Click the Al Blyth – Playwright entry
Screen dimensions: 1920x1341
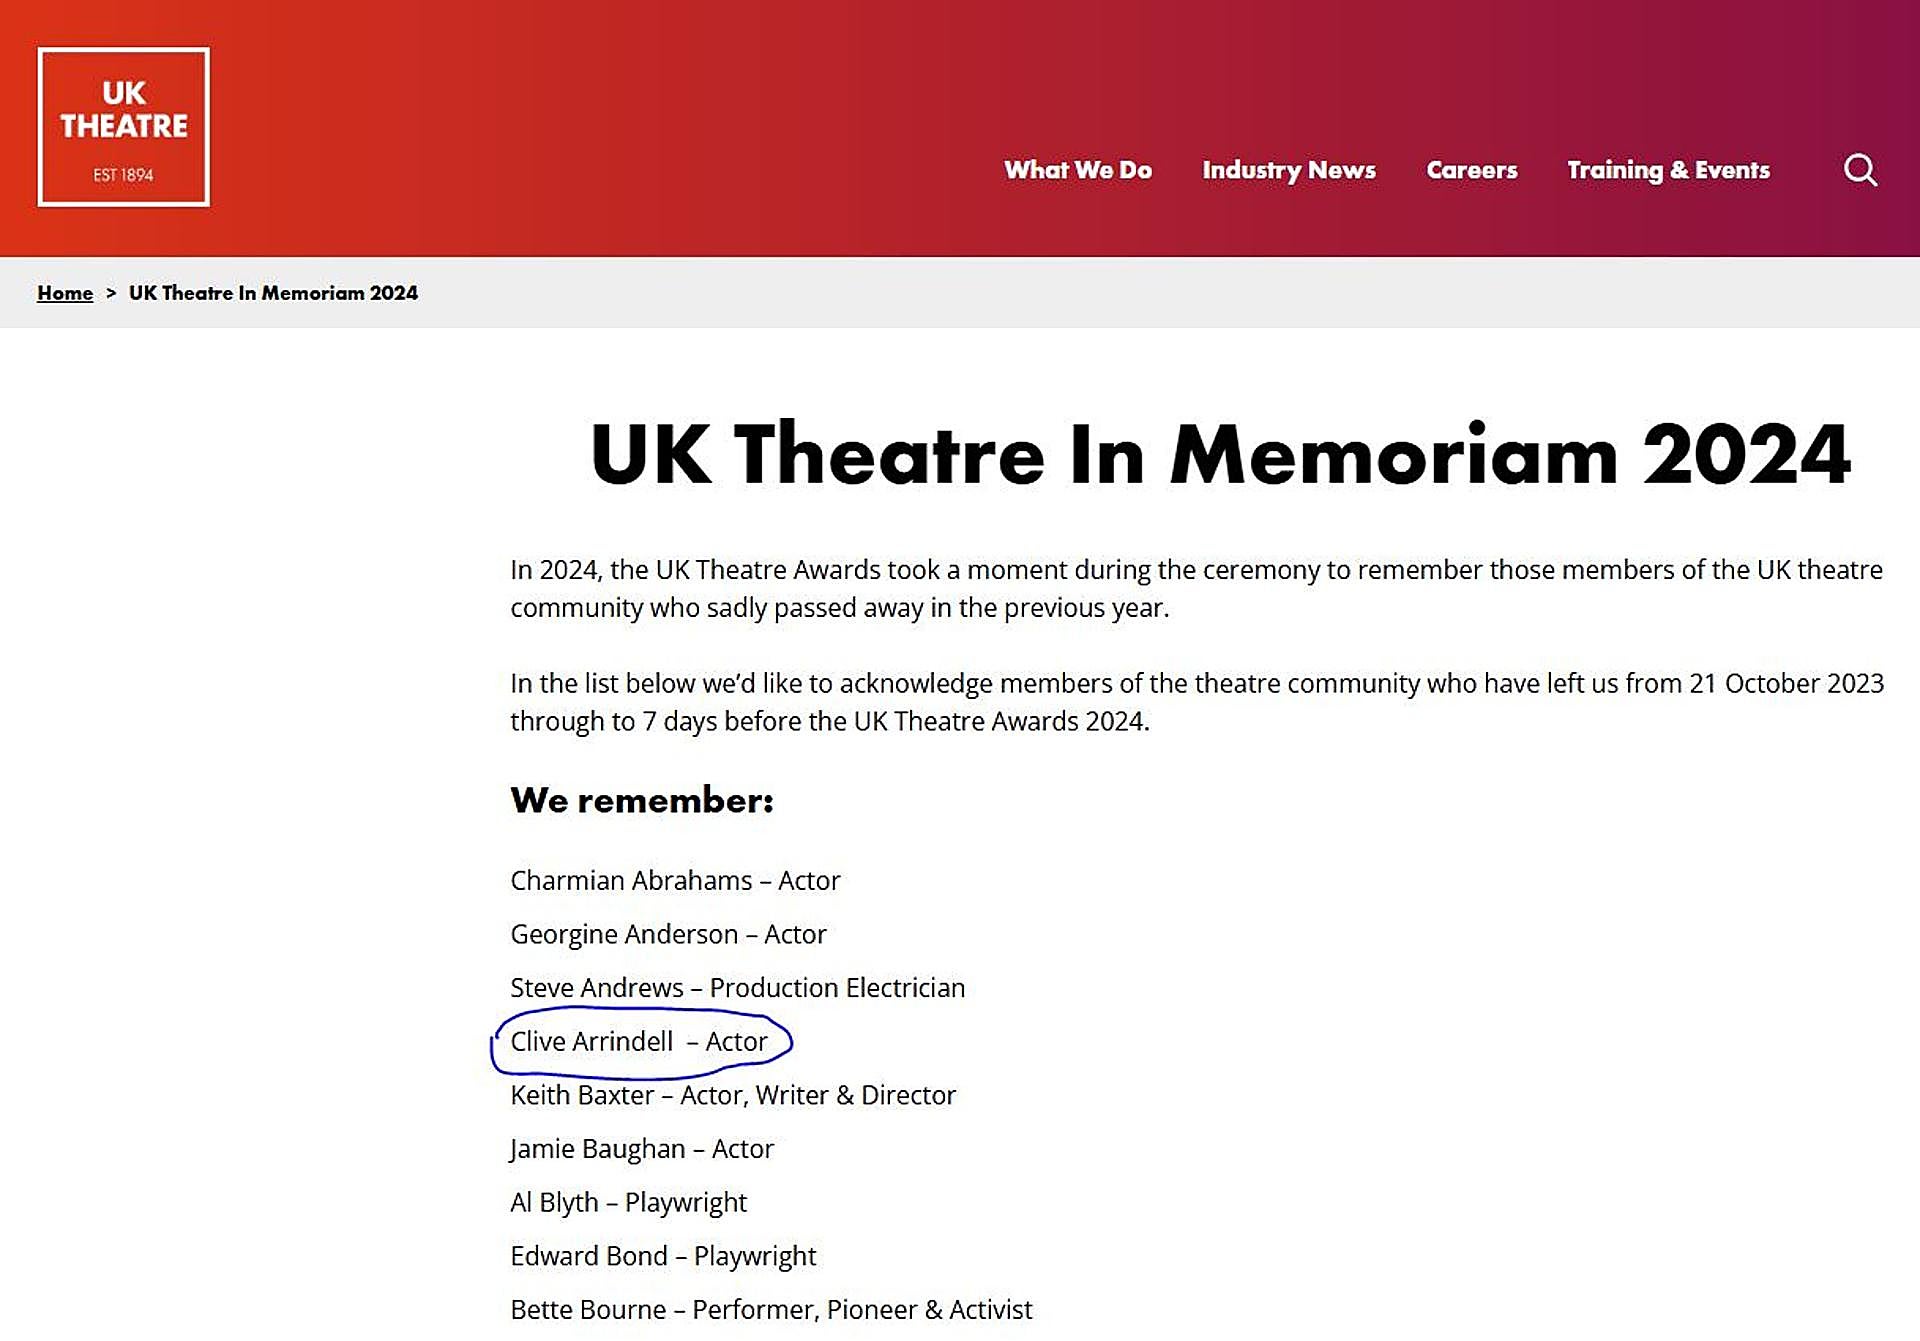[x=628, y=1202]
